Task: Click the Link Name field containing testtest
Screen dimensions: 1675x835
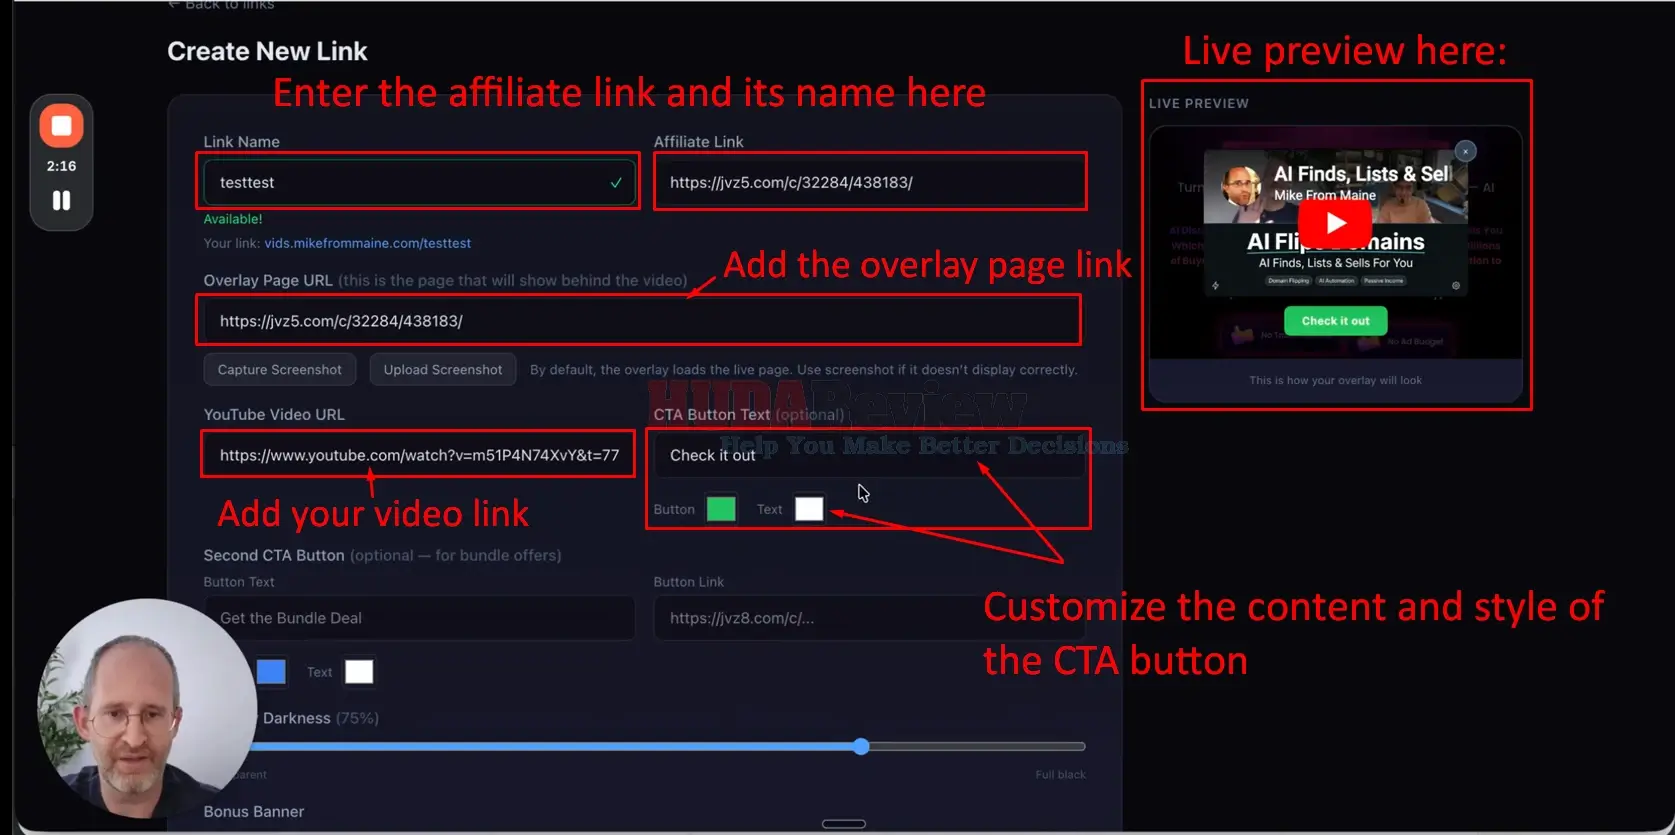Action: pyautogui.click(x=418, y=182)
